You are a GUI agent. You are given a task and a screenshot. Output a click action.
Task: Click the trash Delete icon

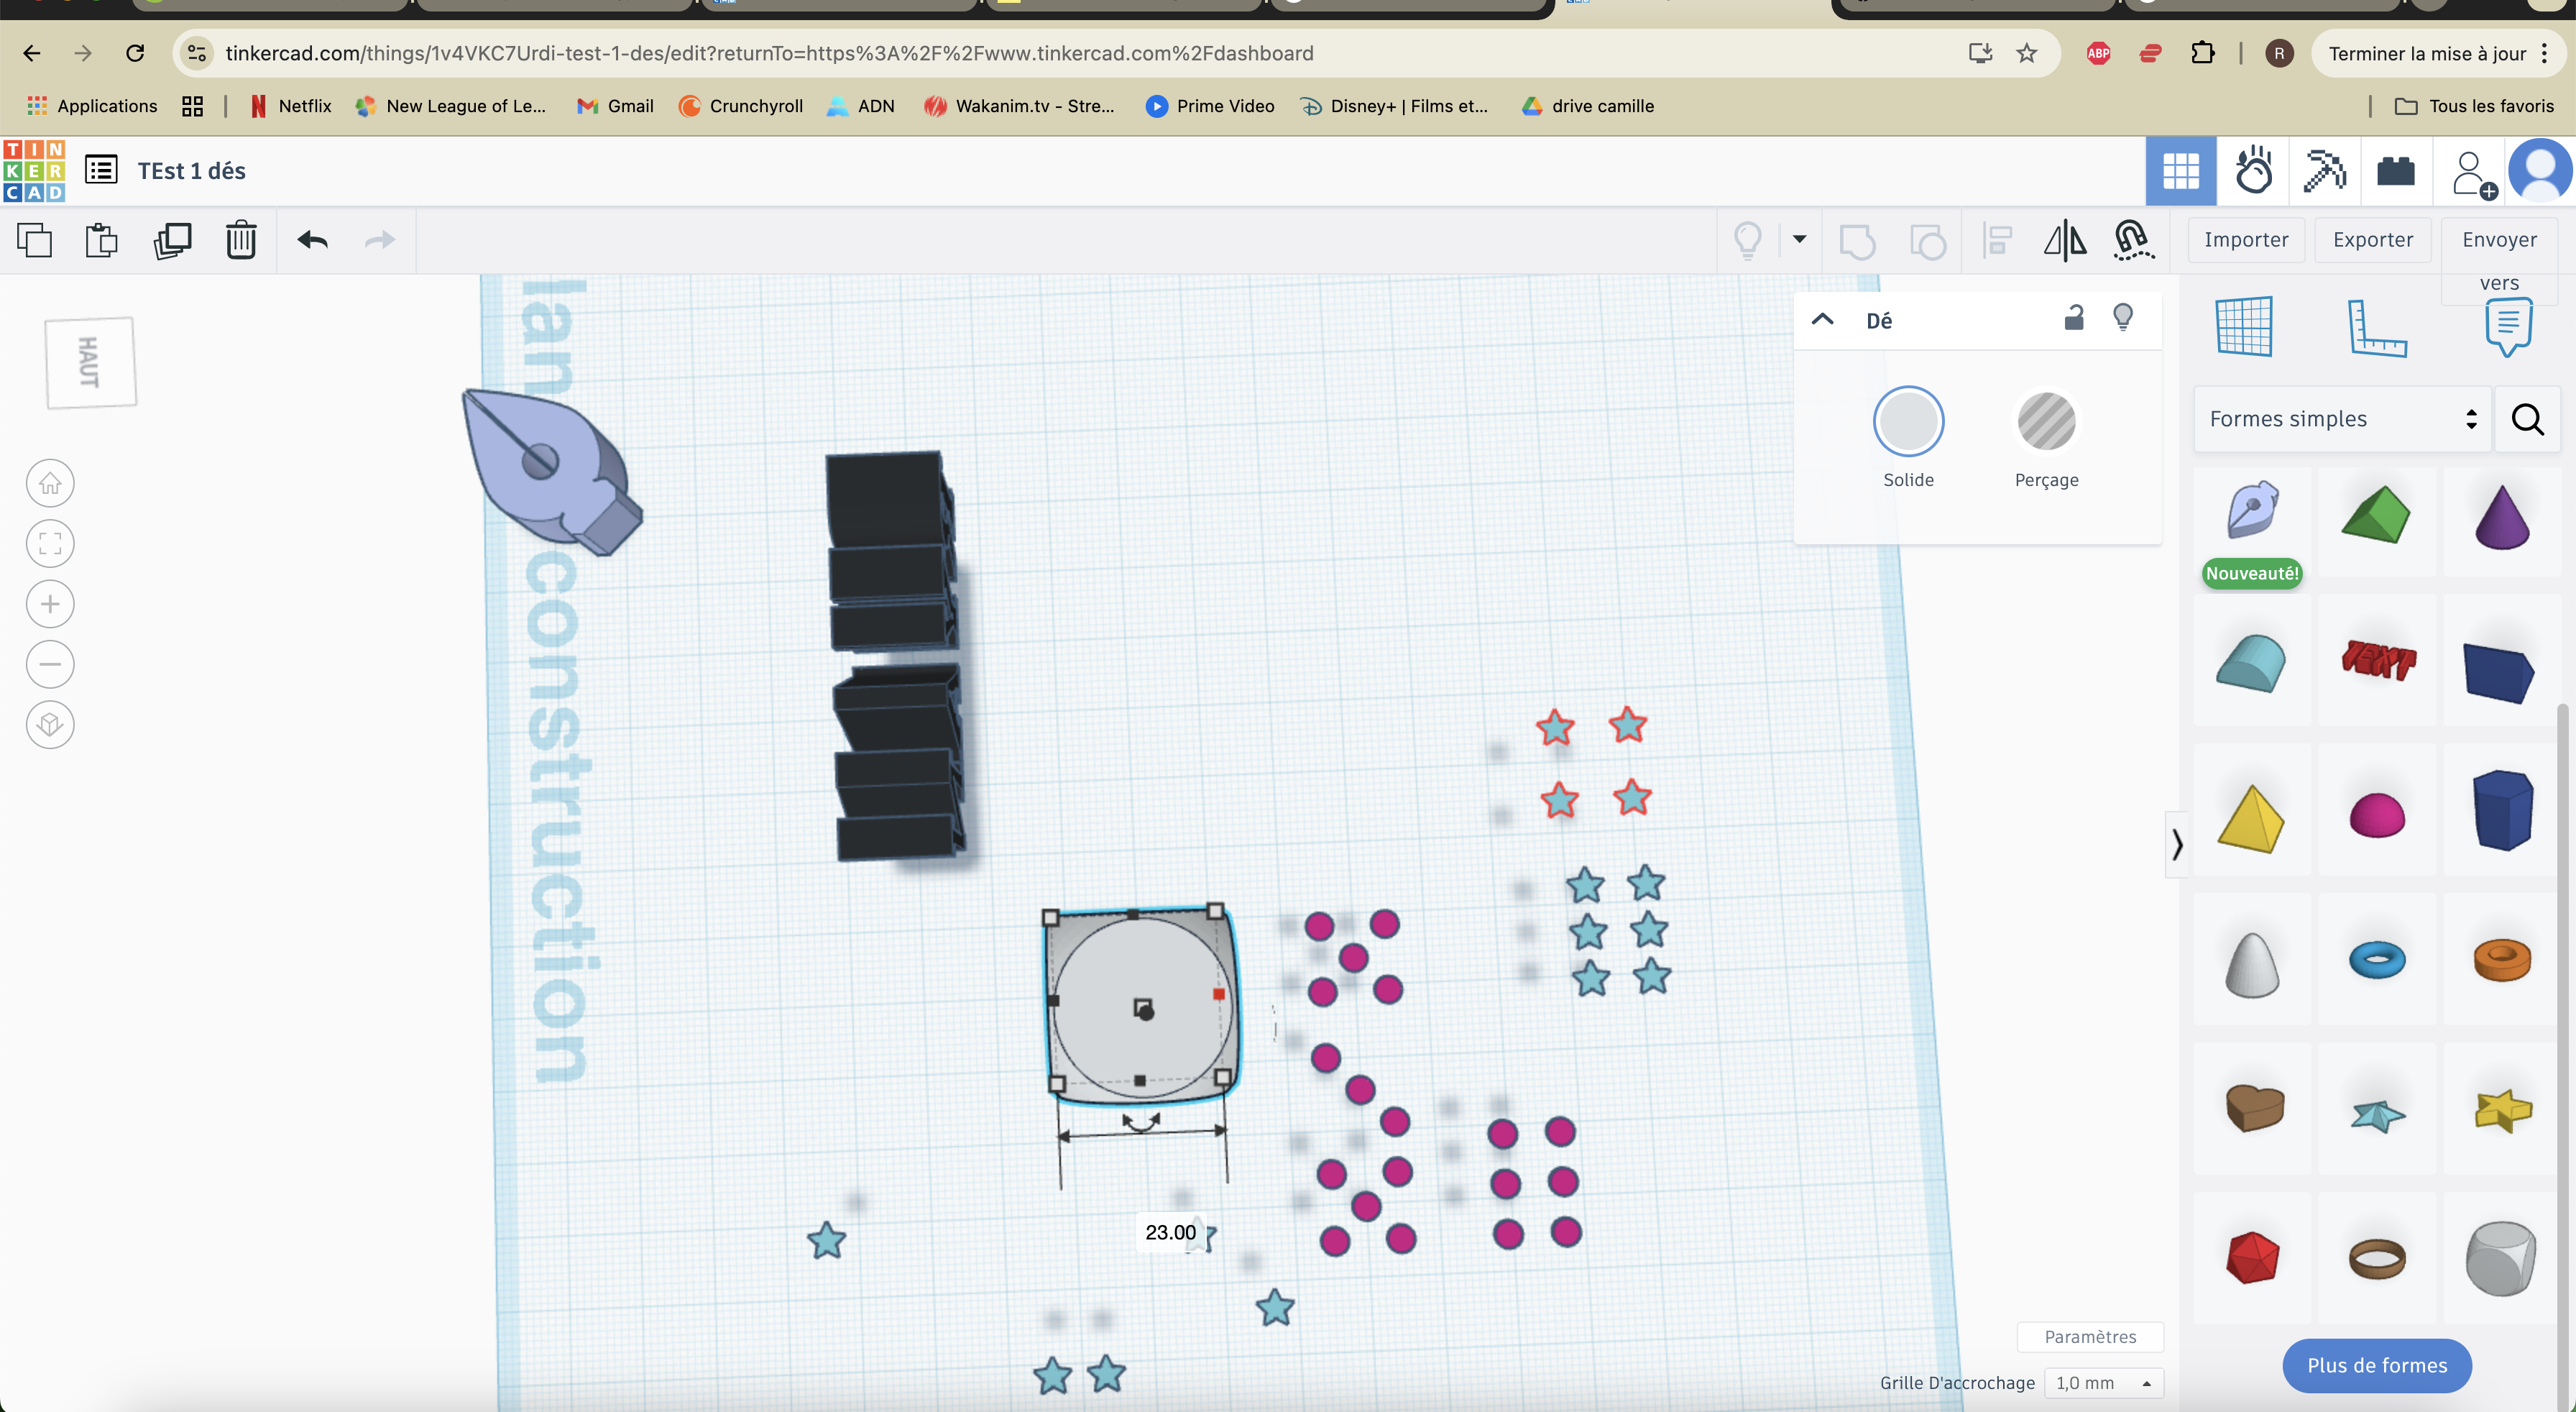241,240
